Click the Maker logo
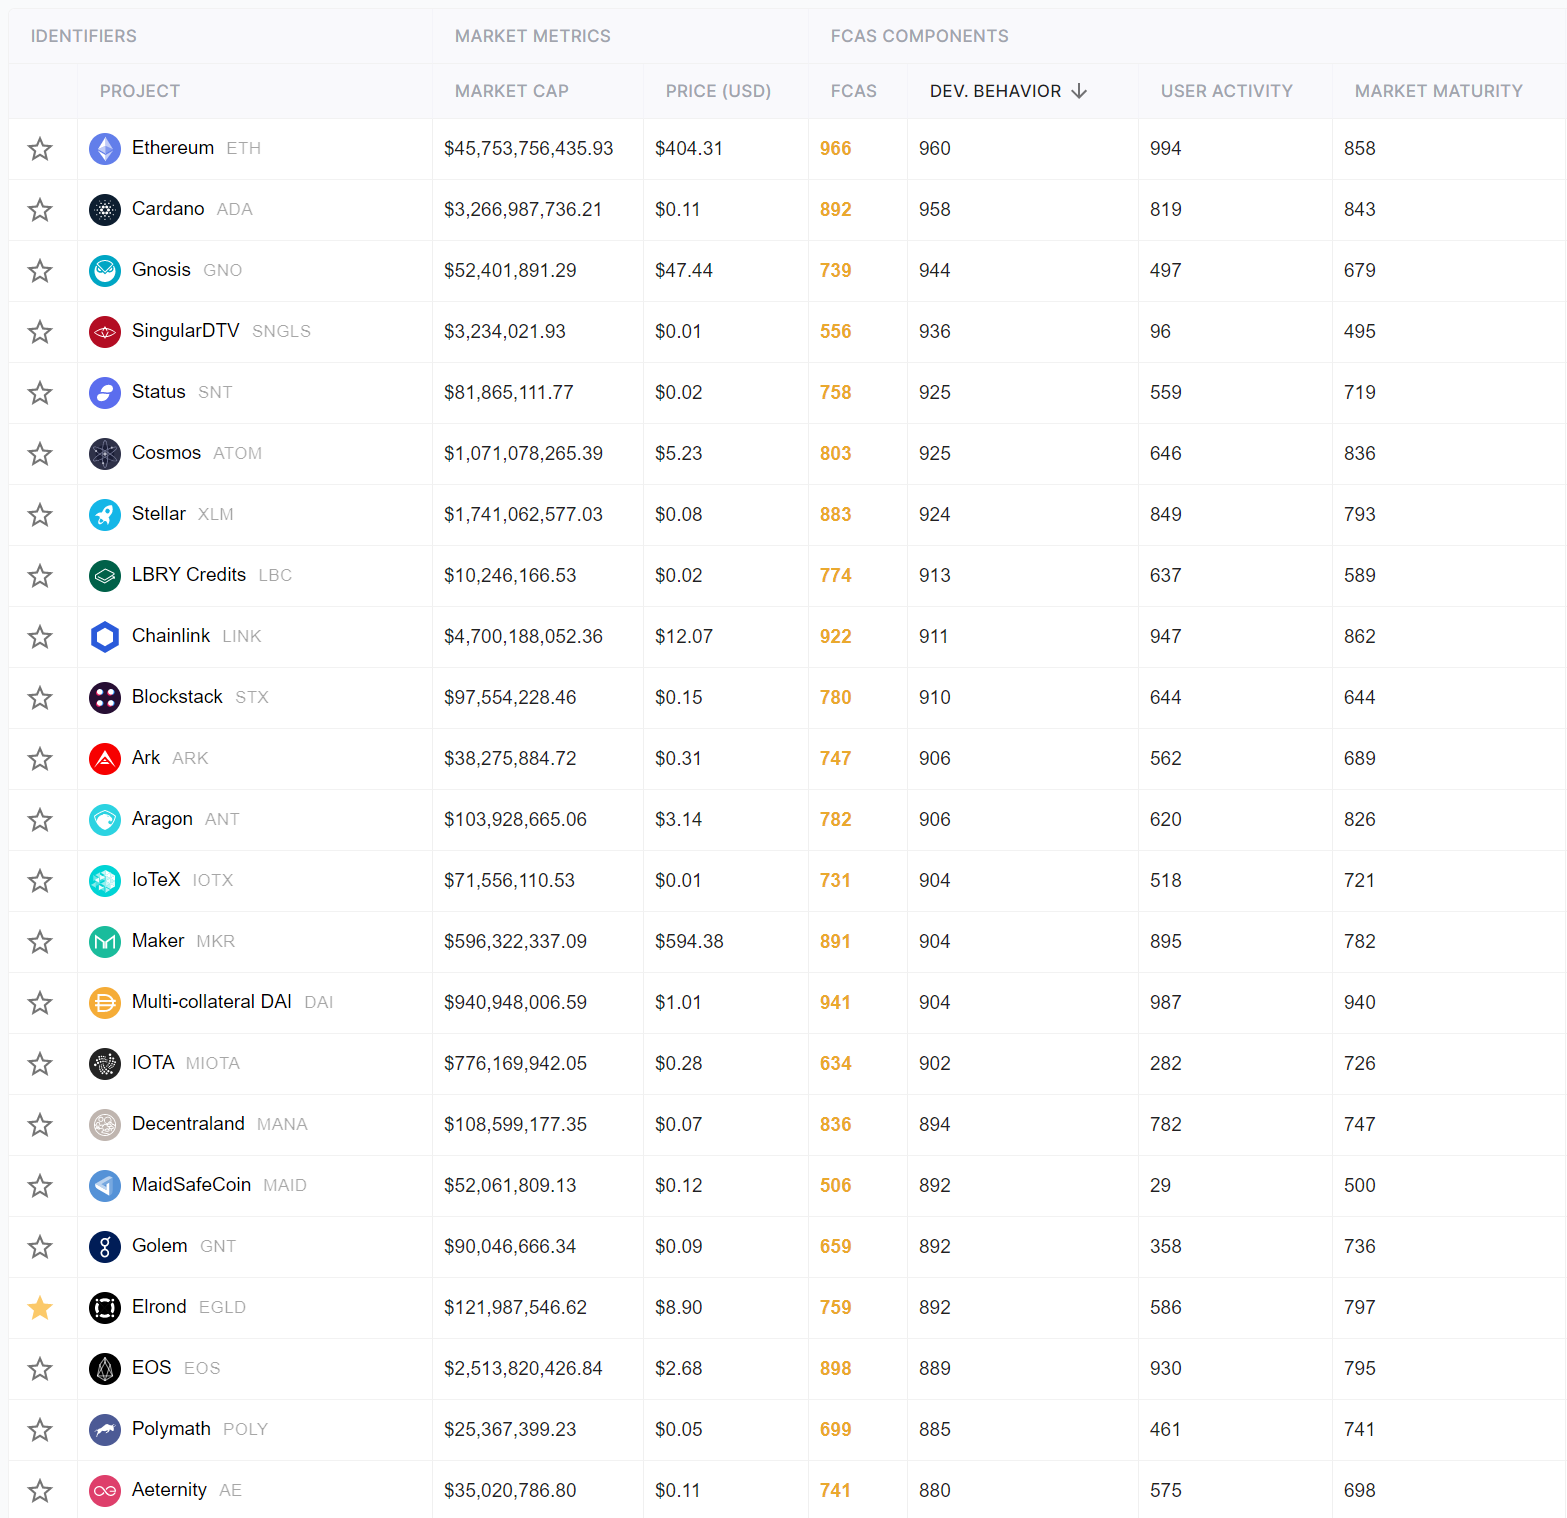The width and height of the screenshot is (1567, 1518). point(105,942)
